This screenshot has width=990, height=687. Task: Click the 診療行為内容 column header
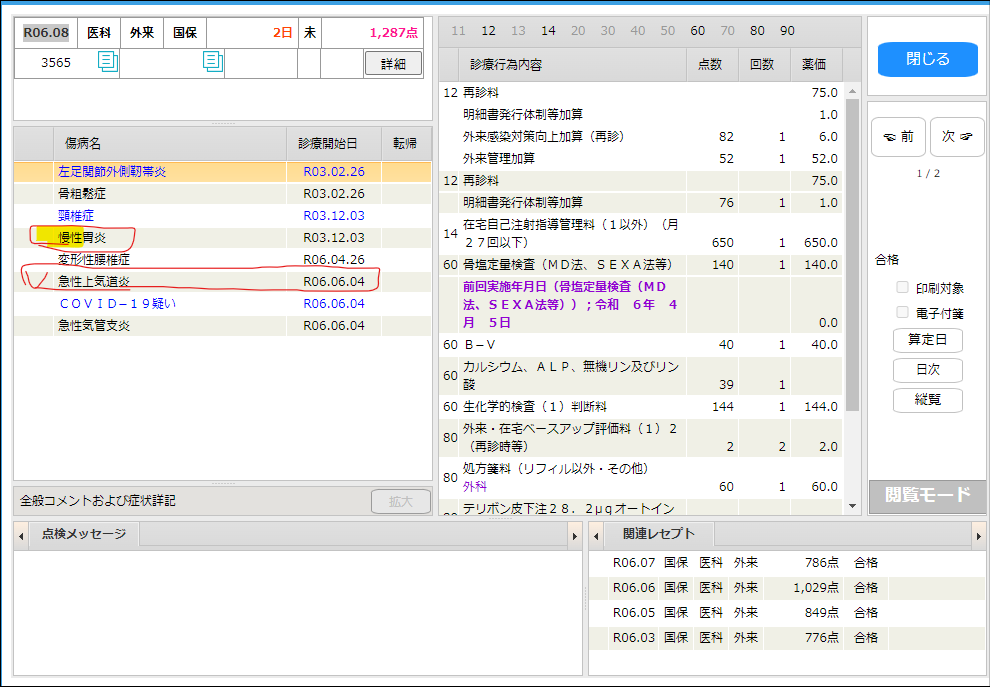tap(573, 64)
